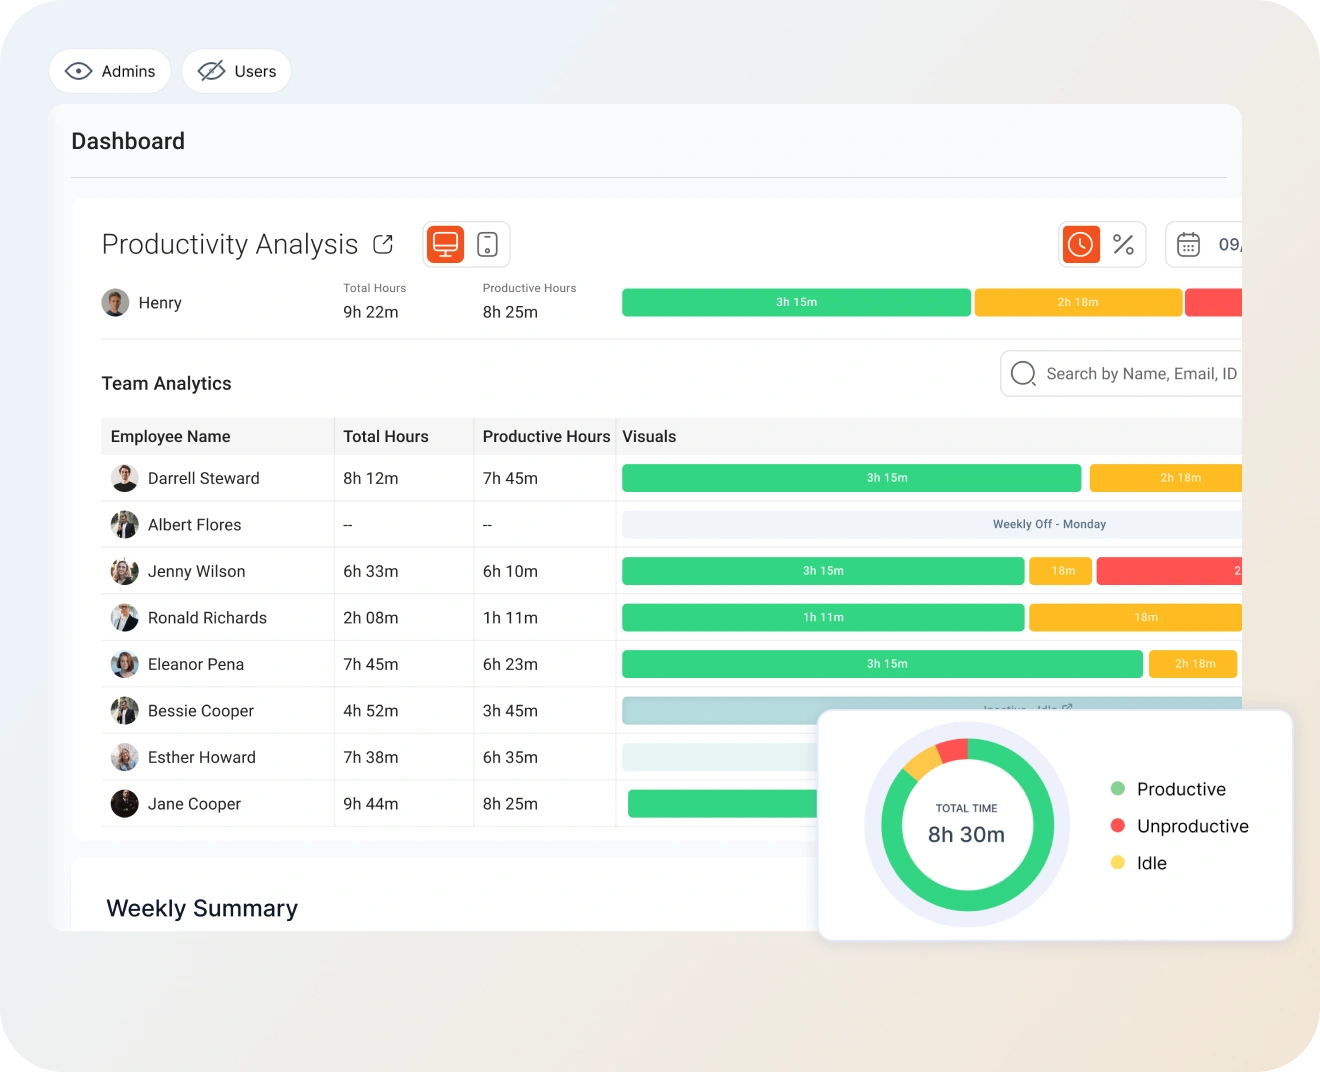Open Eleanor Pena's employee record
The width and height of the screenshot is (1320, 1072).
point(196,664)
